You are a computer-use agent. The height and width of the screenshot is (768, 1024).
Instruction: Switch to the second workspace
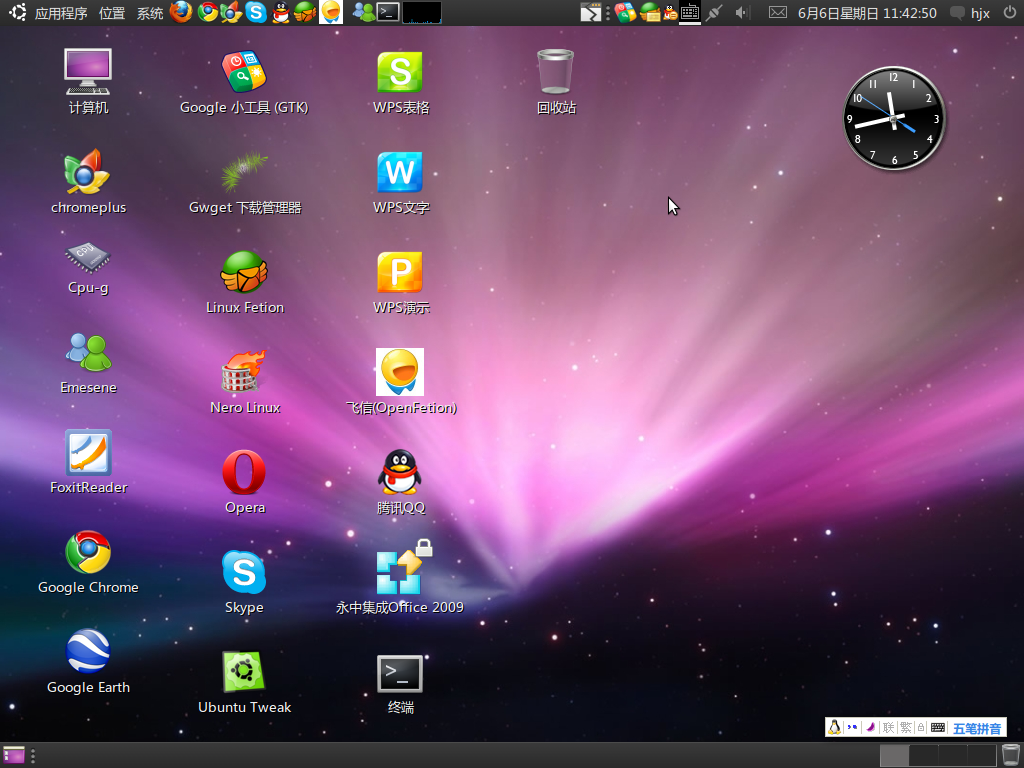[923, 755]
